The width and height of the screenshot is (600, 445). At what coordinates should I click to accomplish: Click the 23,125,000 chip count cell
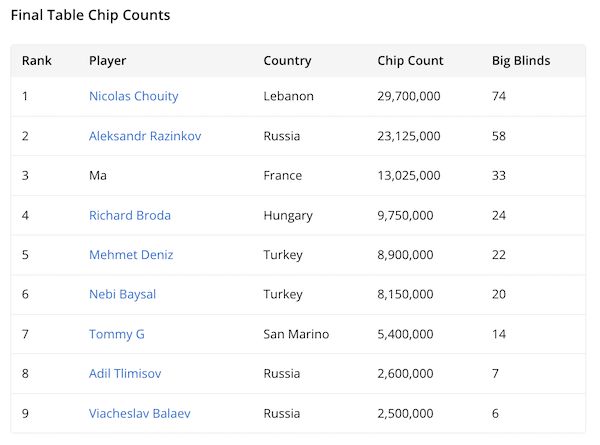coord(408,136)
